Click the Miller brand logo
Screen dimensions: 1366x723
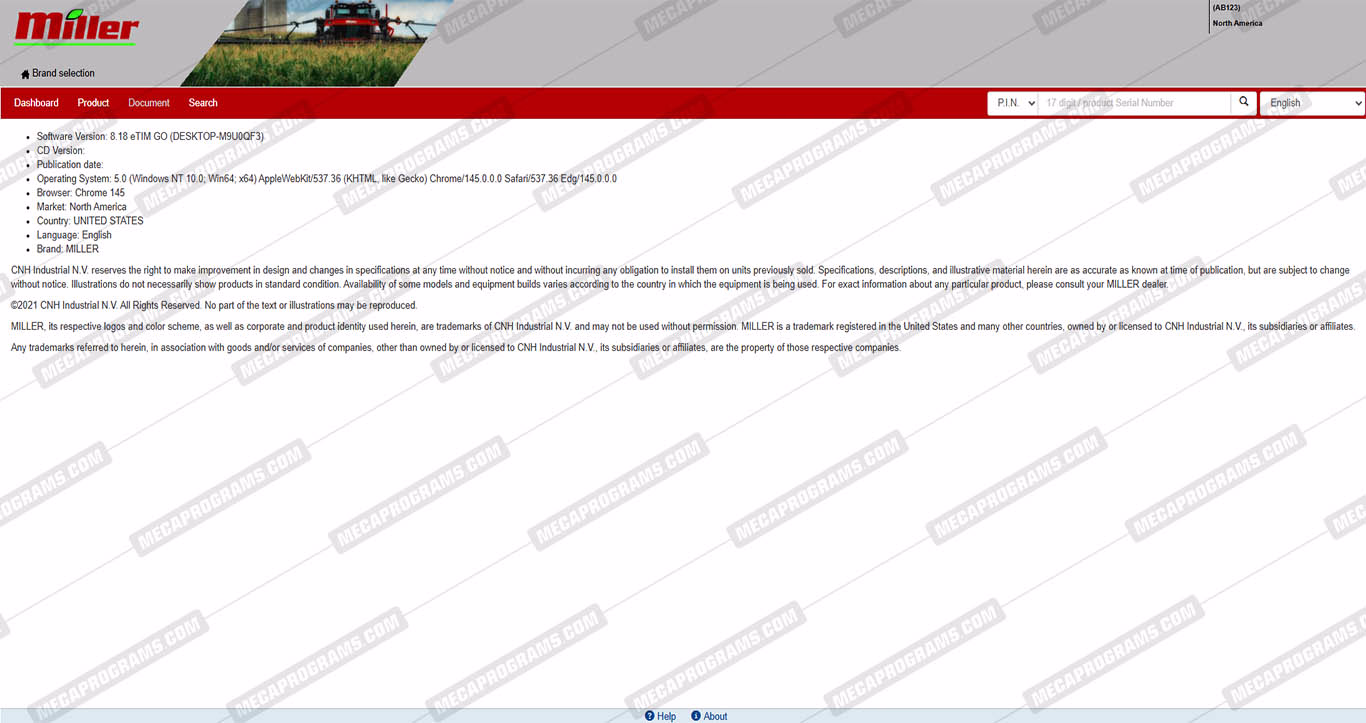76,27
